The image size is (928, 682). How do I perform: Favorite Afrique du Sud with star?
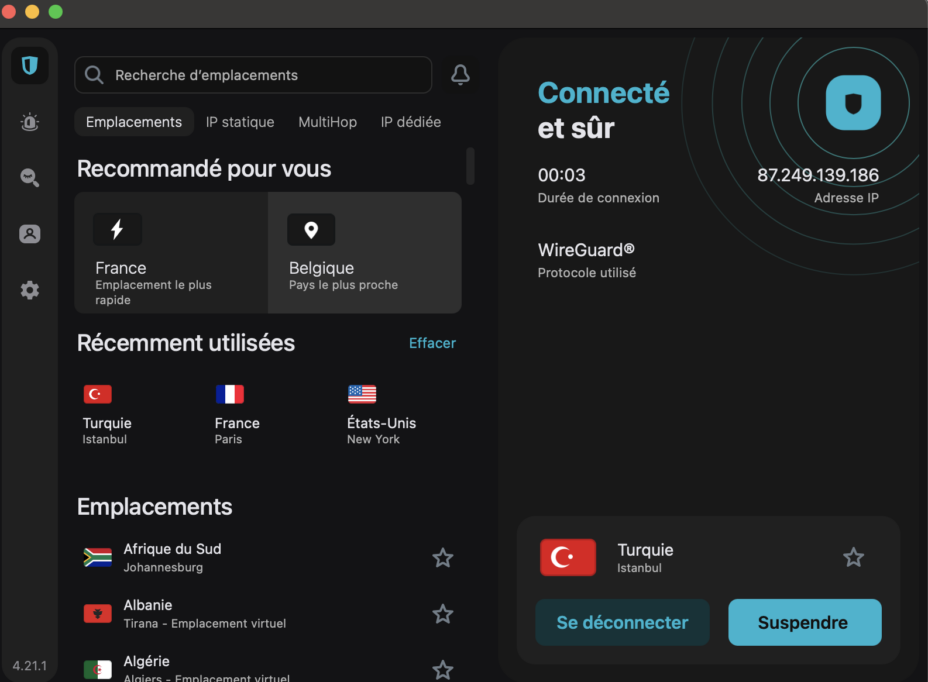[x=443, y=558]
